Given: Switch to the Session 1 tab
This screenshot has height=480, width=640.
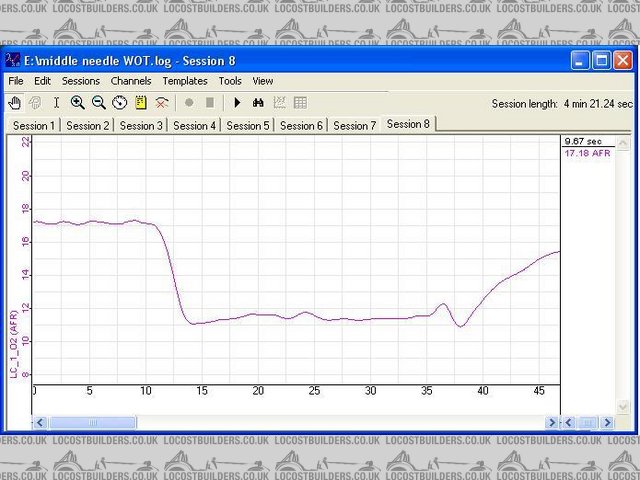Looking at the screenshot, I should (33, 126).
